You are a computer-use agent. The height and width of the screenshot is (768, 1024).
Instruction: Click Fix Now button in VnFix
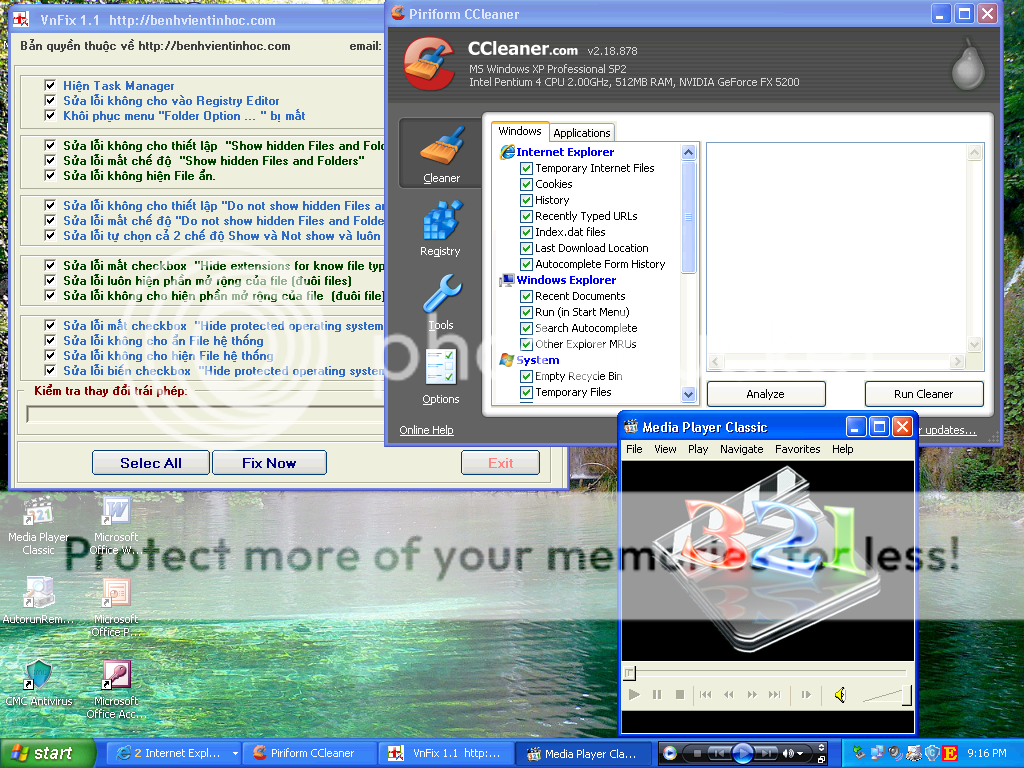click(x=269, y=463)
